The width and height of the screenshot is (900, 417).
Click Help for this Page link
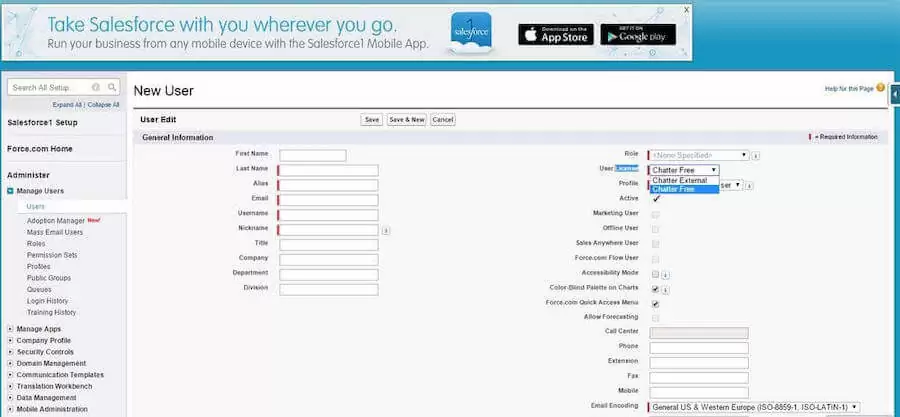point(849,89)
